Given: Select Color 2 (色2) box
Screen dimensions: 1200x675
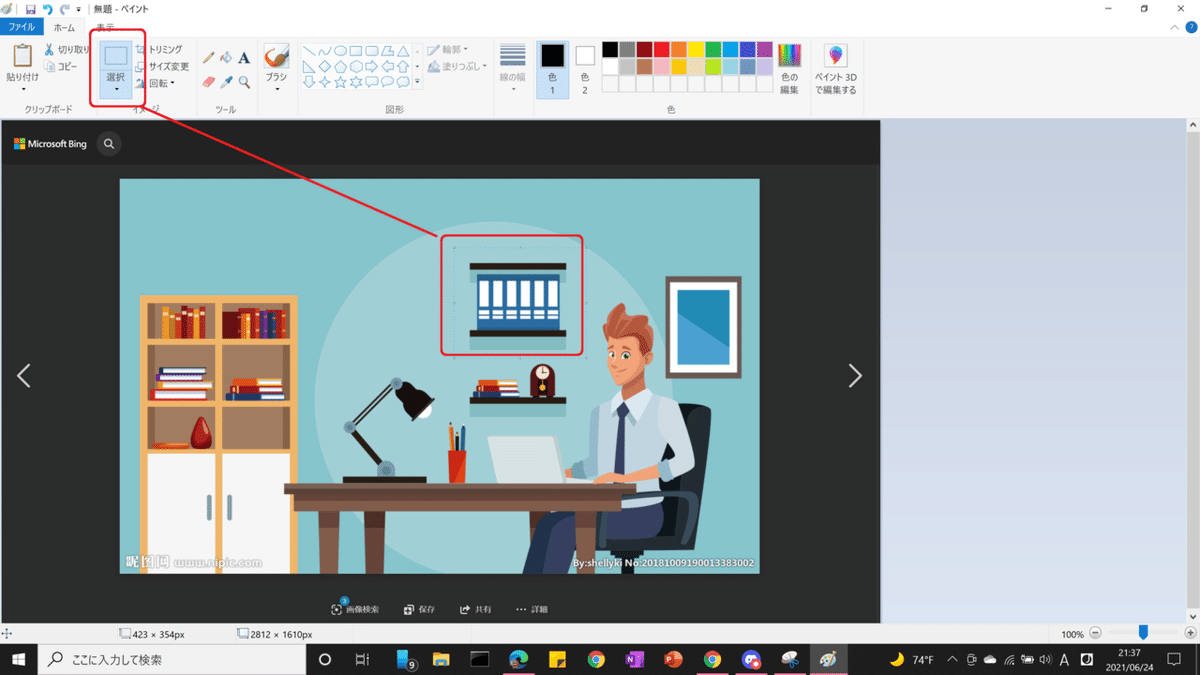Looking at the screenshot, I should coord(585,69).
